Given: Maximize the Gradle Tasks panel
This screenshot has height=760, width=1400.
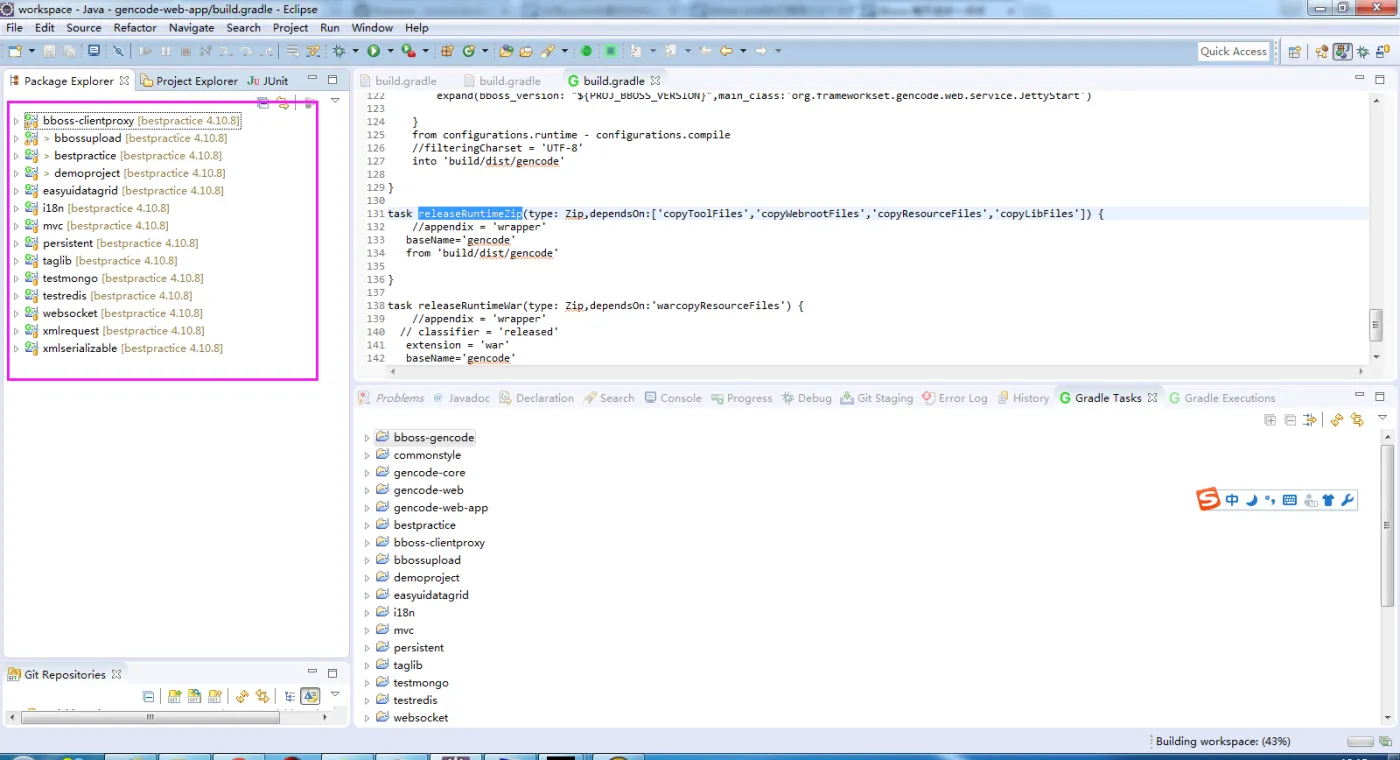Looking at the screenshot, I should point(1380,397).
